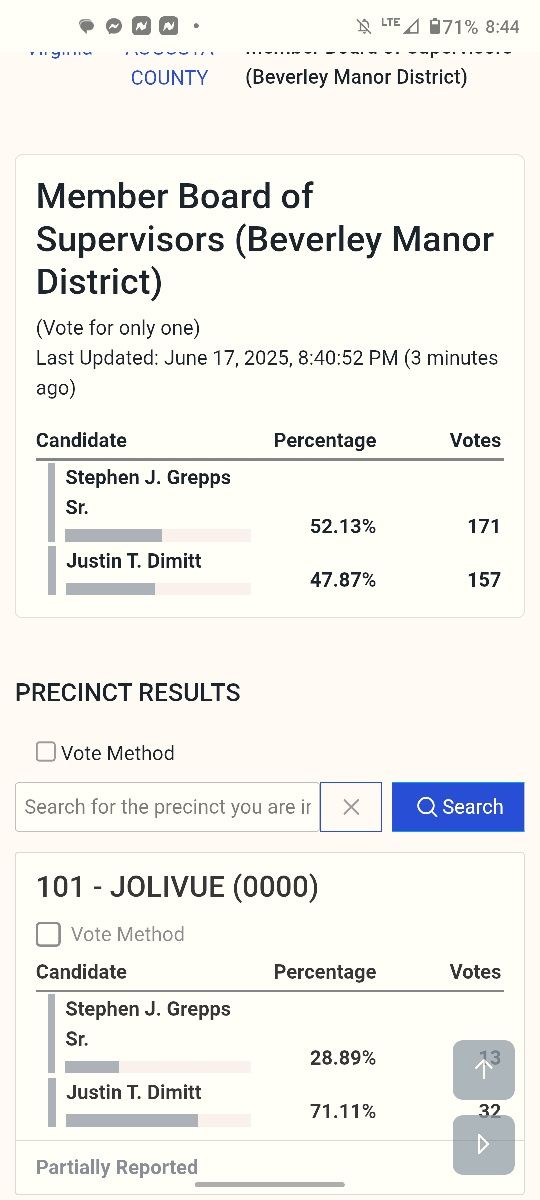Clear the precinct search with X button
Image resolution: width=540 pixels, height=1200 pixels.
pos(351,807)
